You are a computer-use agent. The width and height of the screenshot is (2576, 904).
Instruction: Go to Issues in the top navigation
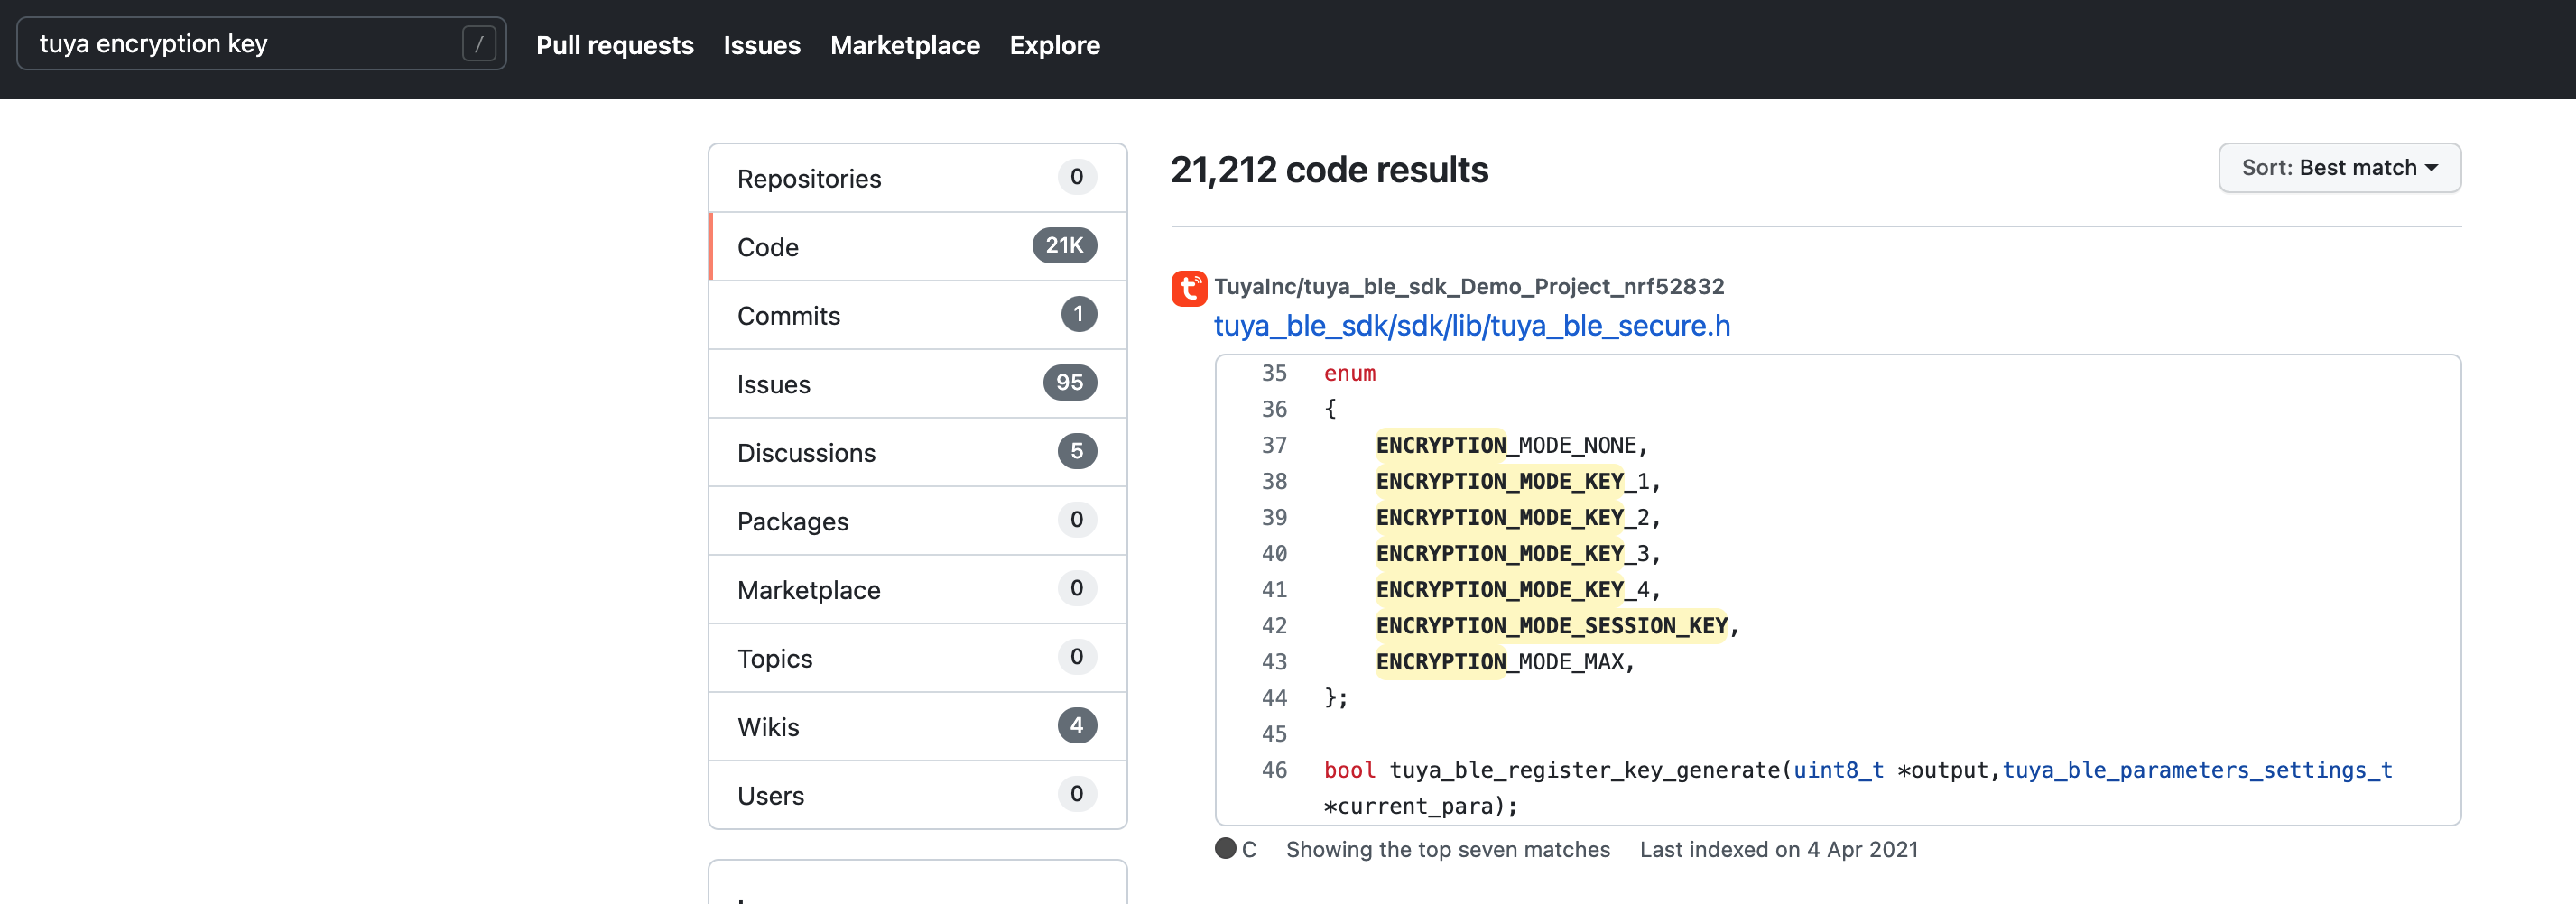click(761, 45)
